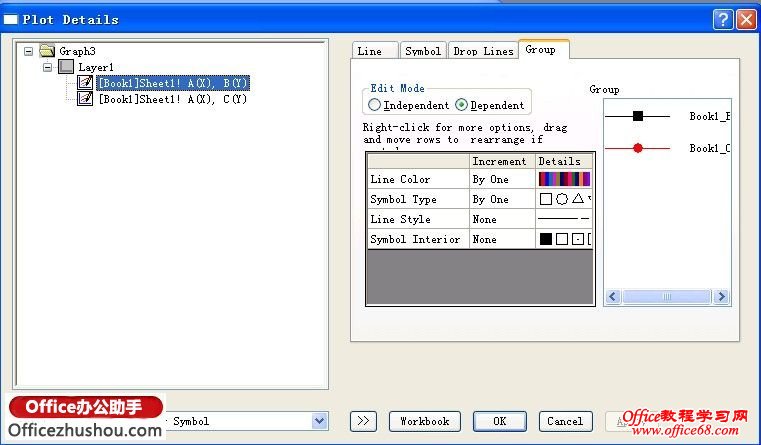The width and height of the screenshot is (761, 445).
Task: Select the Independent edit mode
Action: [374, 105]
